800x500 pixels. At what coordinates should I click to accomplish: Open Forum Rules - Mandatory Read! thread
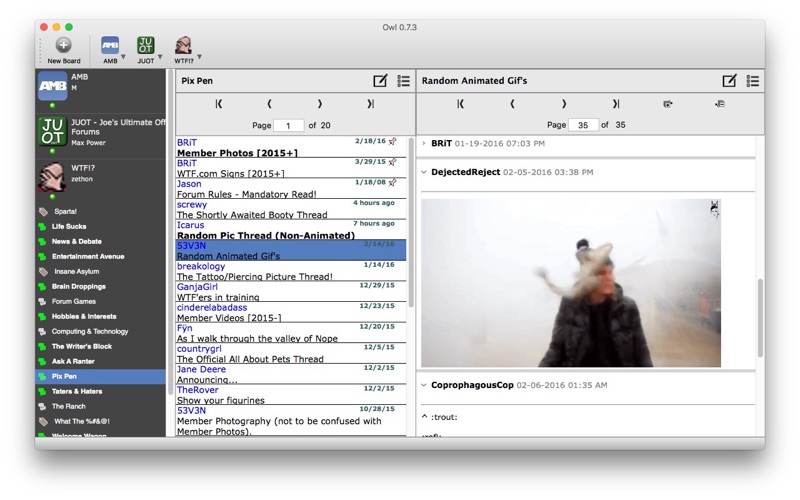tap(291, 189)
